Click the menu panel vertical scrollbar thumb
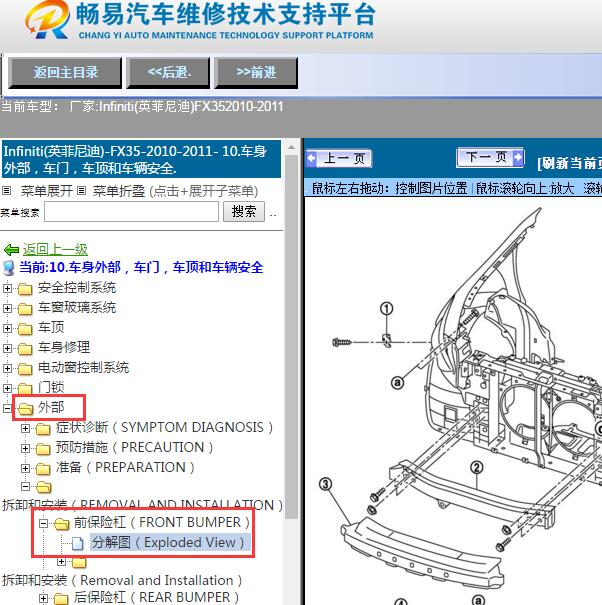602x605 pixels. pyautogui.click(x=291, y=336)
